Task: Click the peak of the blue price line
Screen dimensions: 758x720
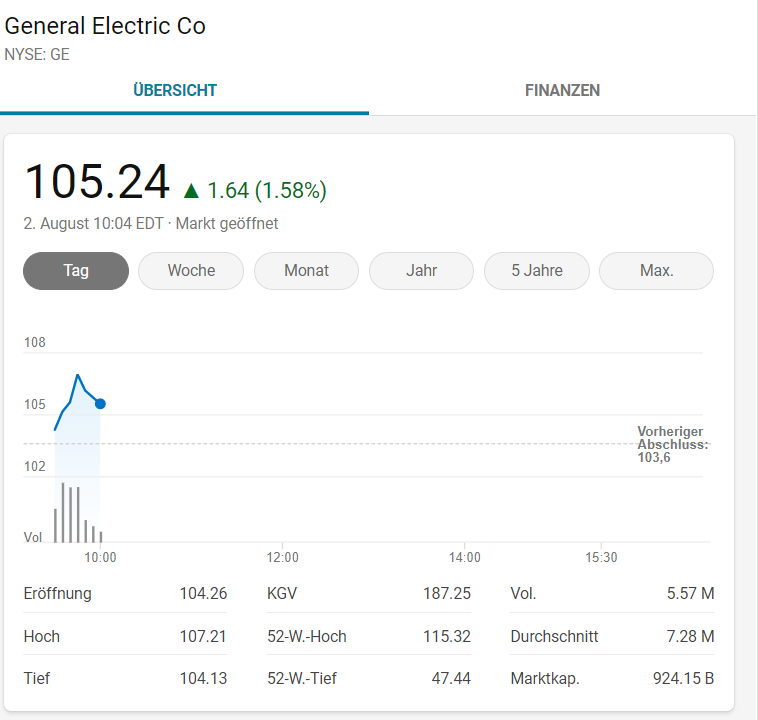Action: coord(77,375)
